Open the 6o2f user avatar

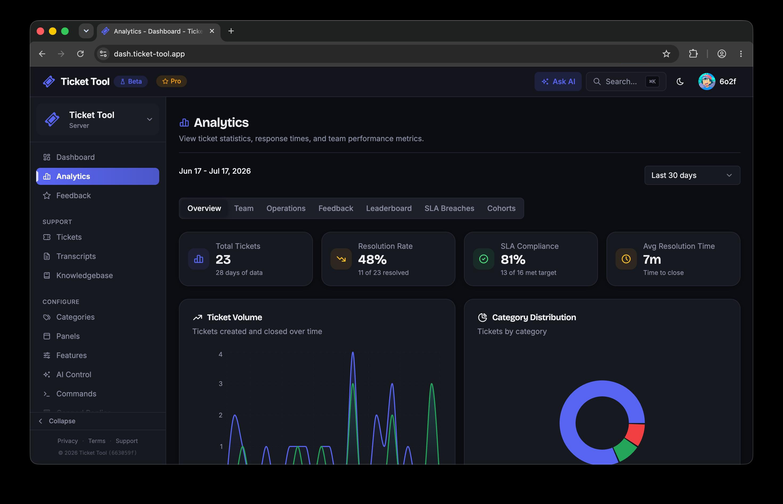pyautogui.click(x=706, y=81)
